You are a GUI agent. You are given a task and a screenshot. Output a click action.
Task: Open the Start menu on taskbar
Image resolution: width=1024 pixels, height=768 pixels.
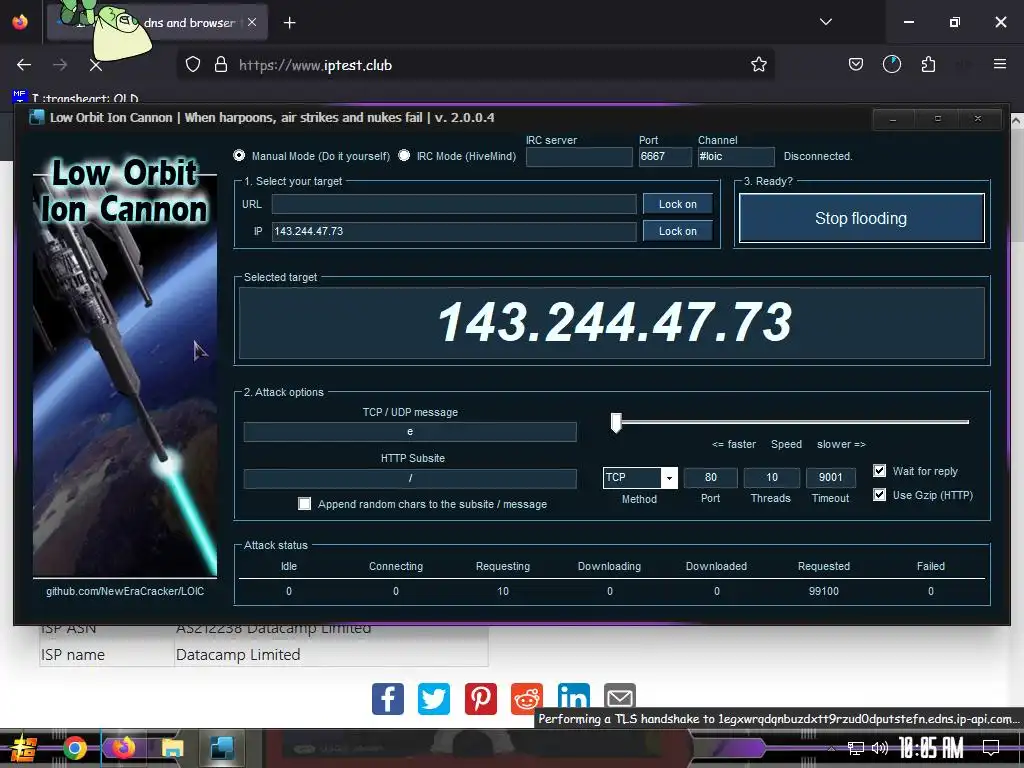(22, 748)
